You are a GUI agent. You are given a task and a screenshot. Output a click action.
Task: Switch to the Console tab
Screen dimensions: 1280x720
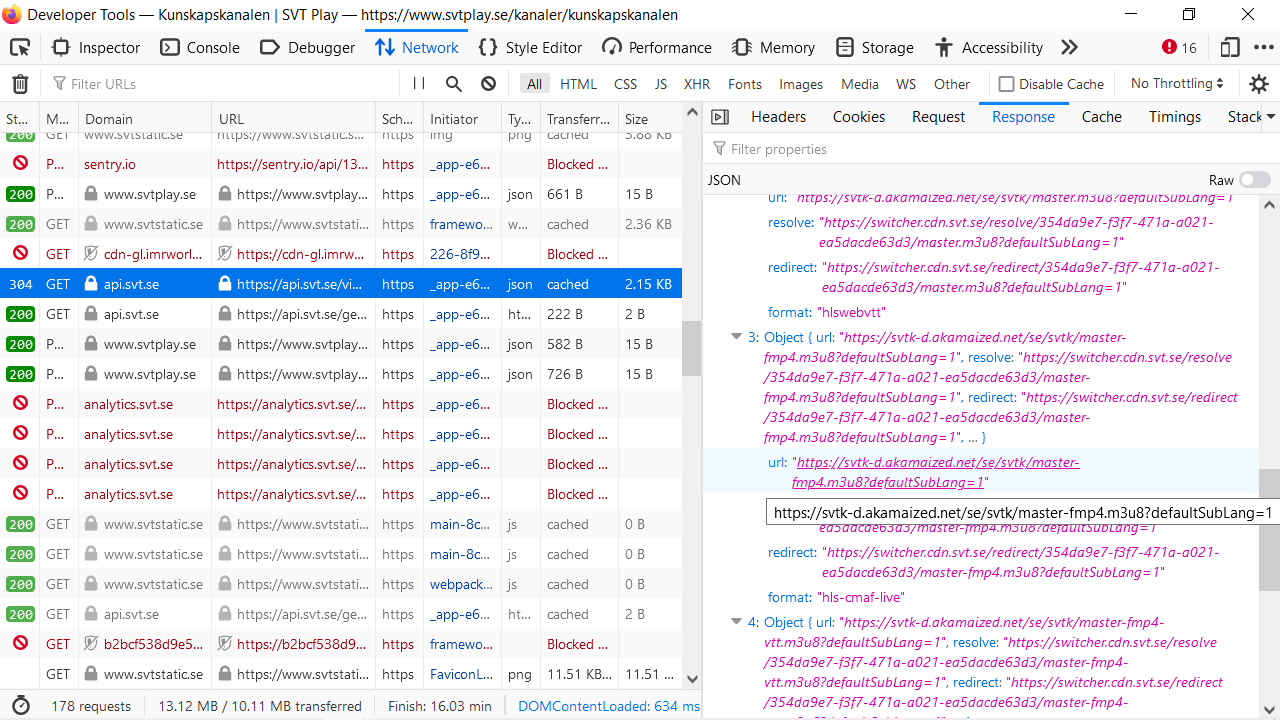[x=200, y=48]
